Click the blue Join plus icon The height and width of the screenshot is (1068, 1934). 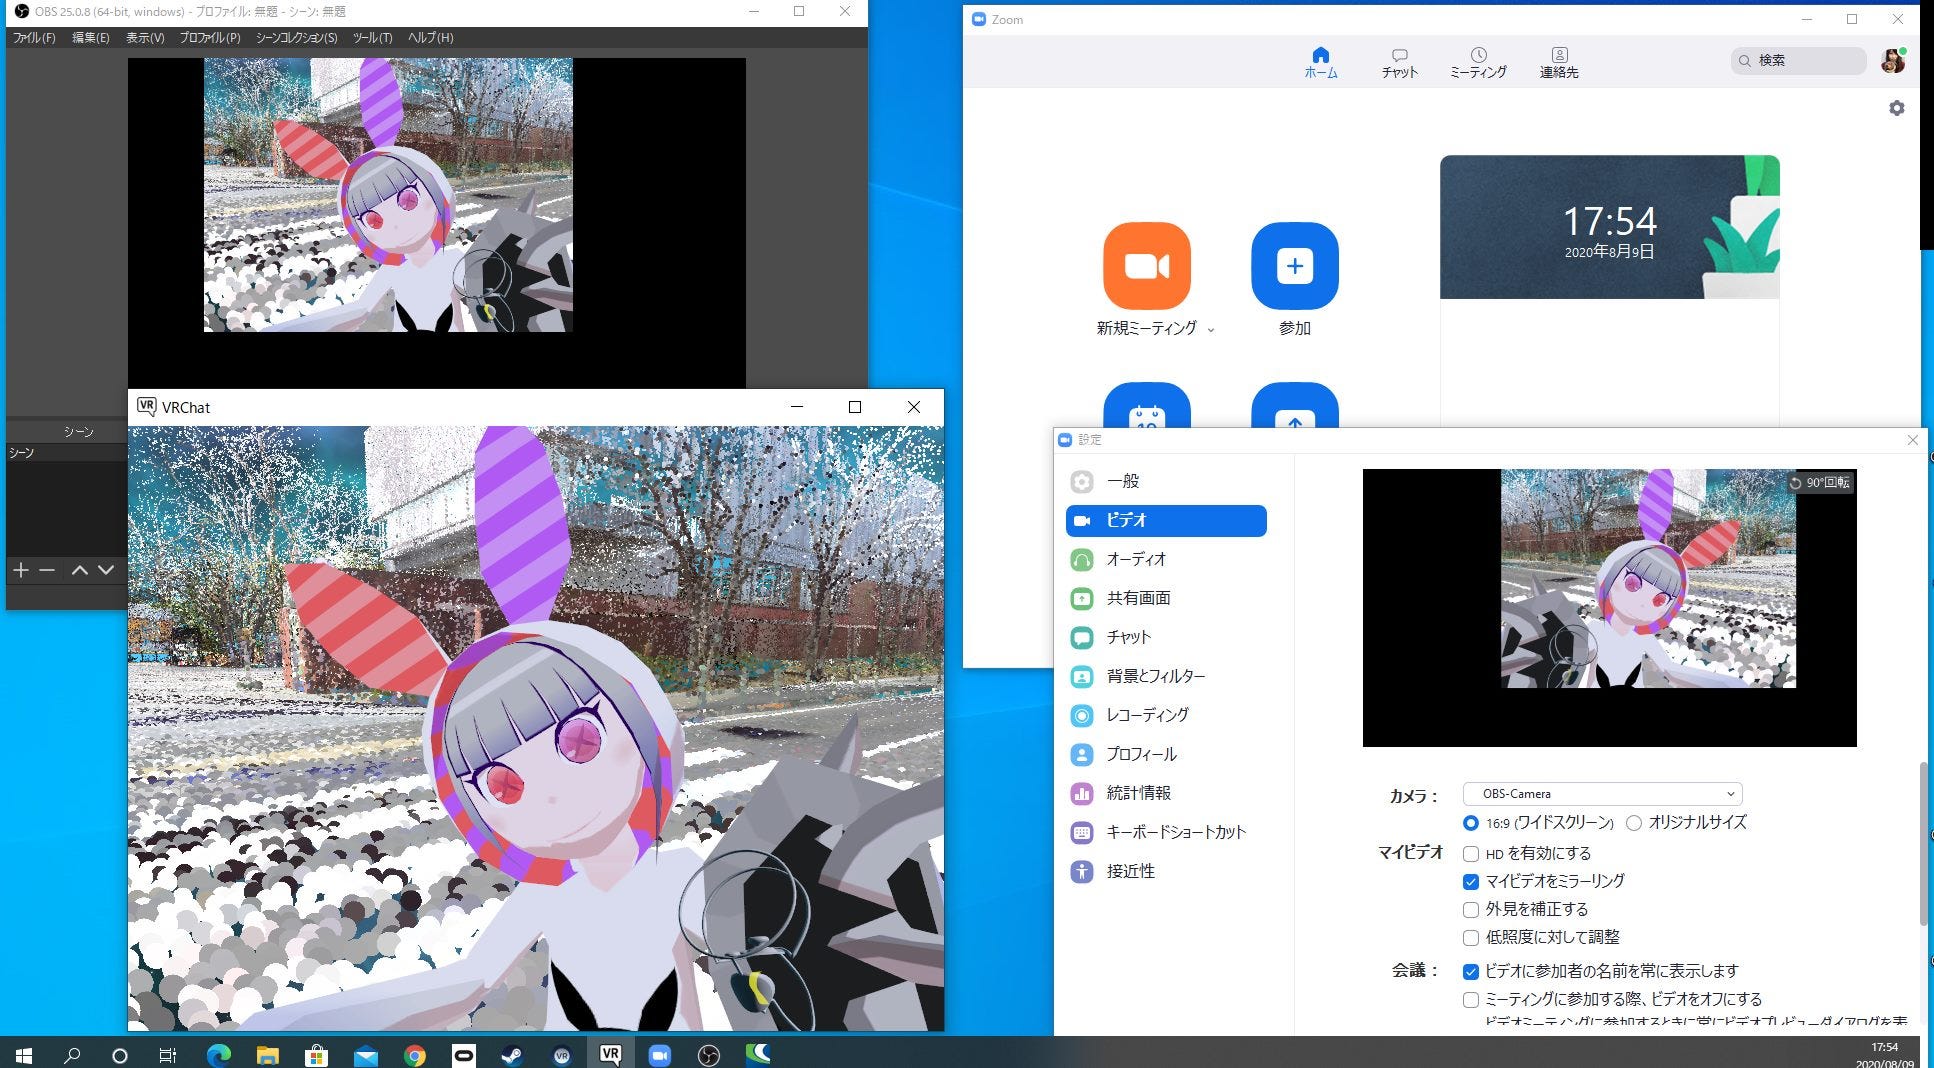pos(1294,266)
